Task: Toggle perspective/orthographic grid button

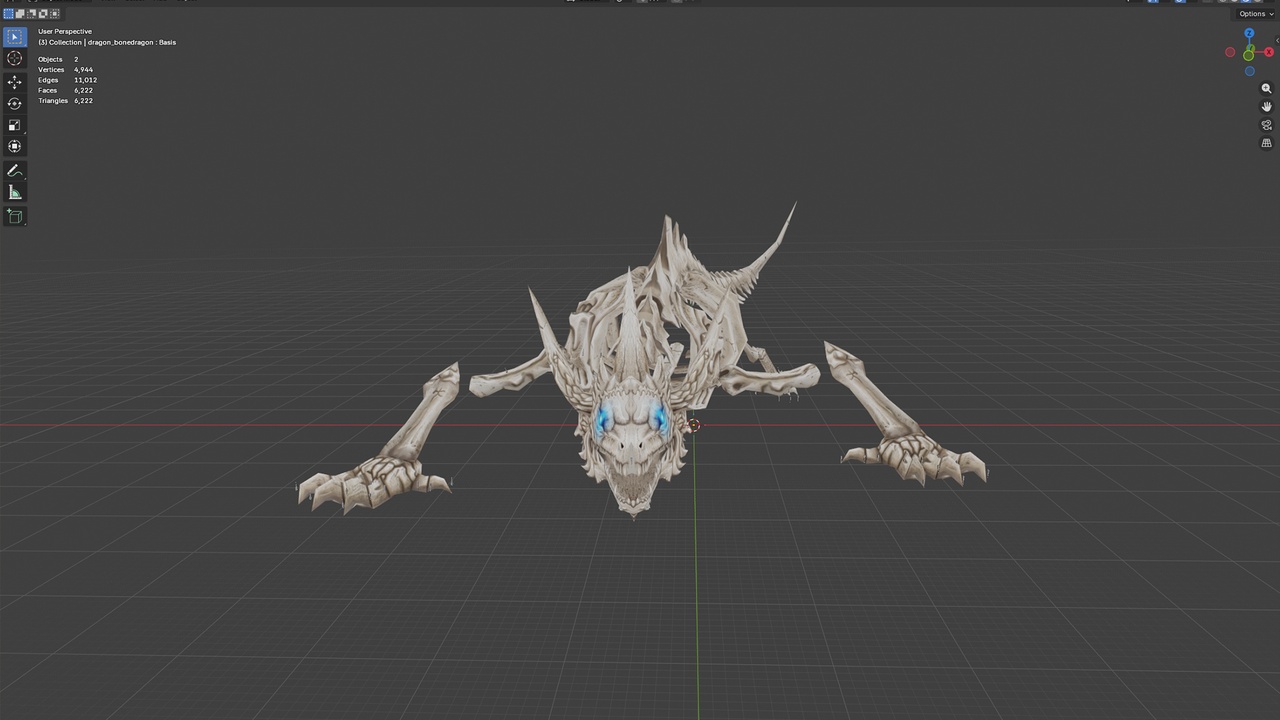Action: (x=1266, y=143)
